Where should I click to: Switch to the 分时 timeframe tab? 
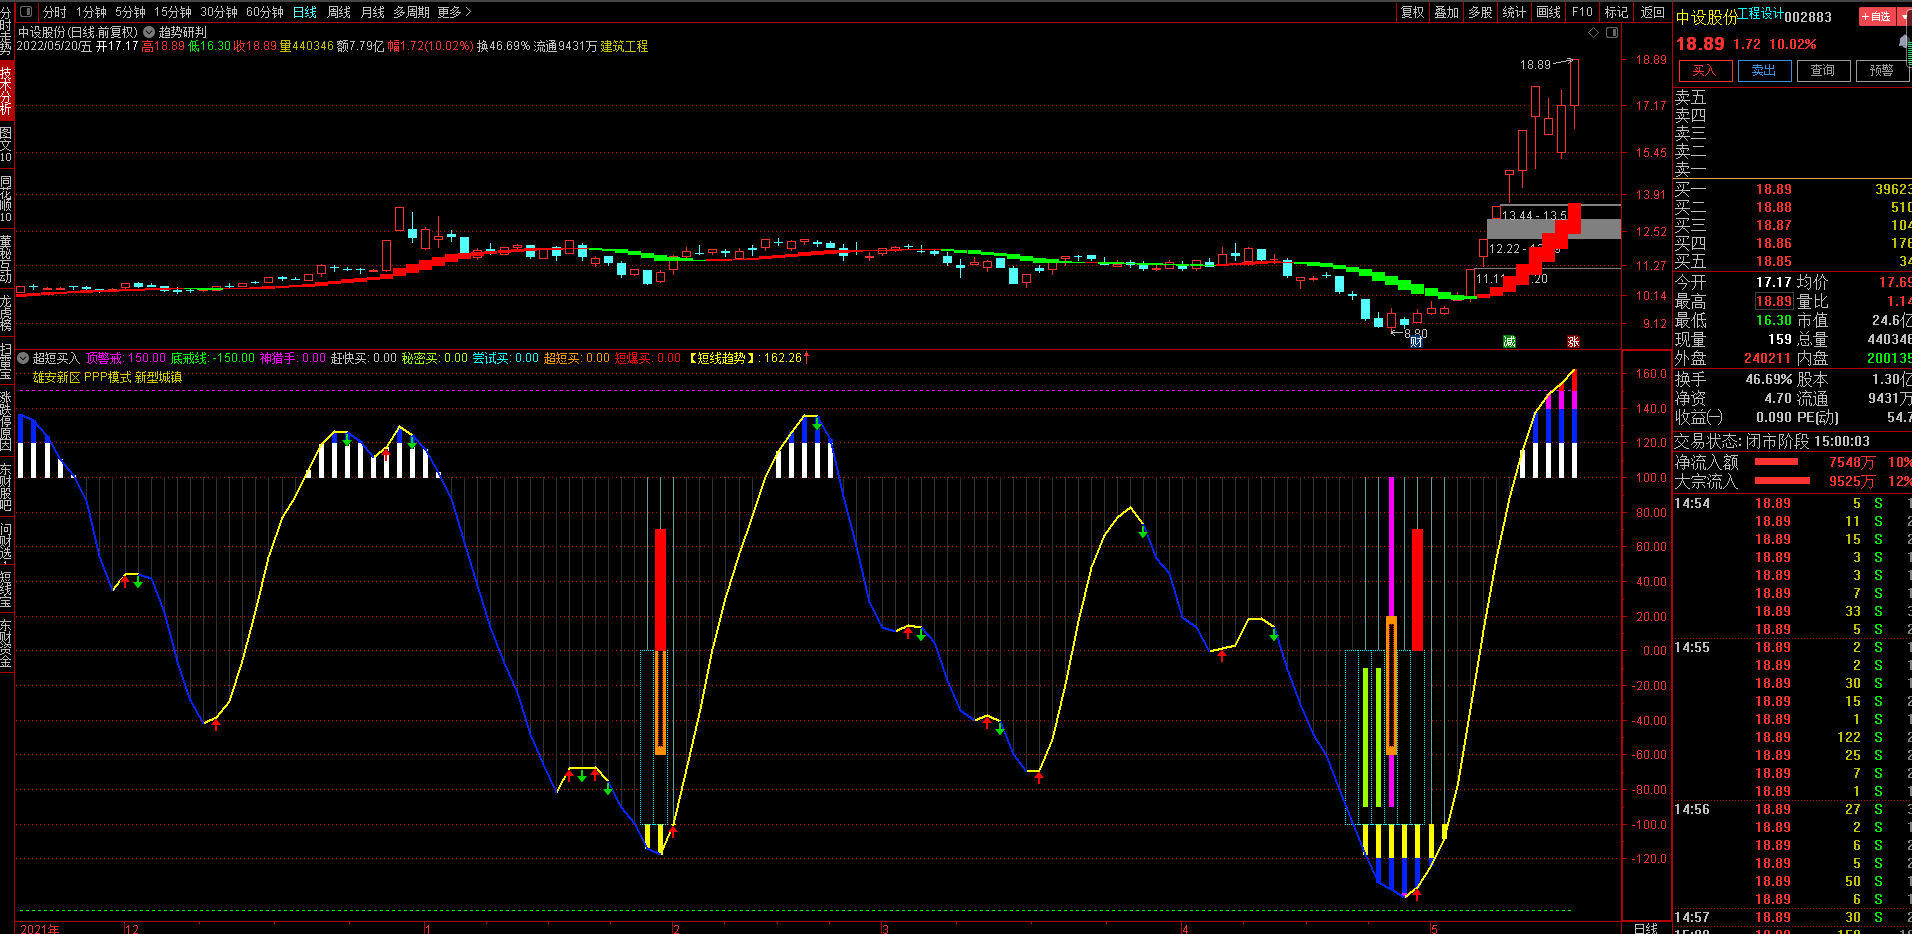(55, 12)
